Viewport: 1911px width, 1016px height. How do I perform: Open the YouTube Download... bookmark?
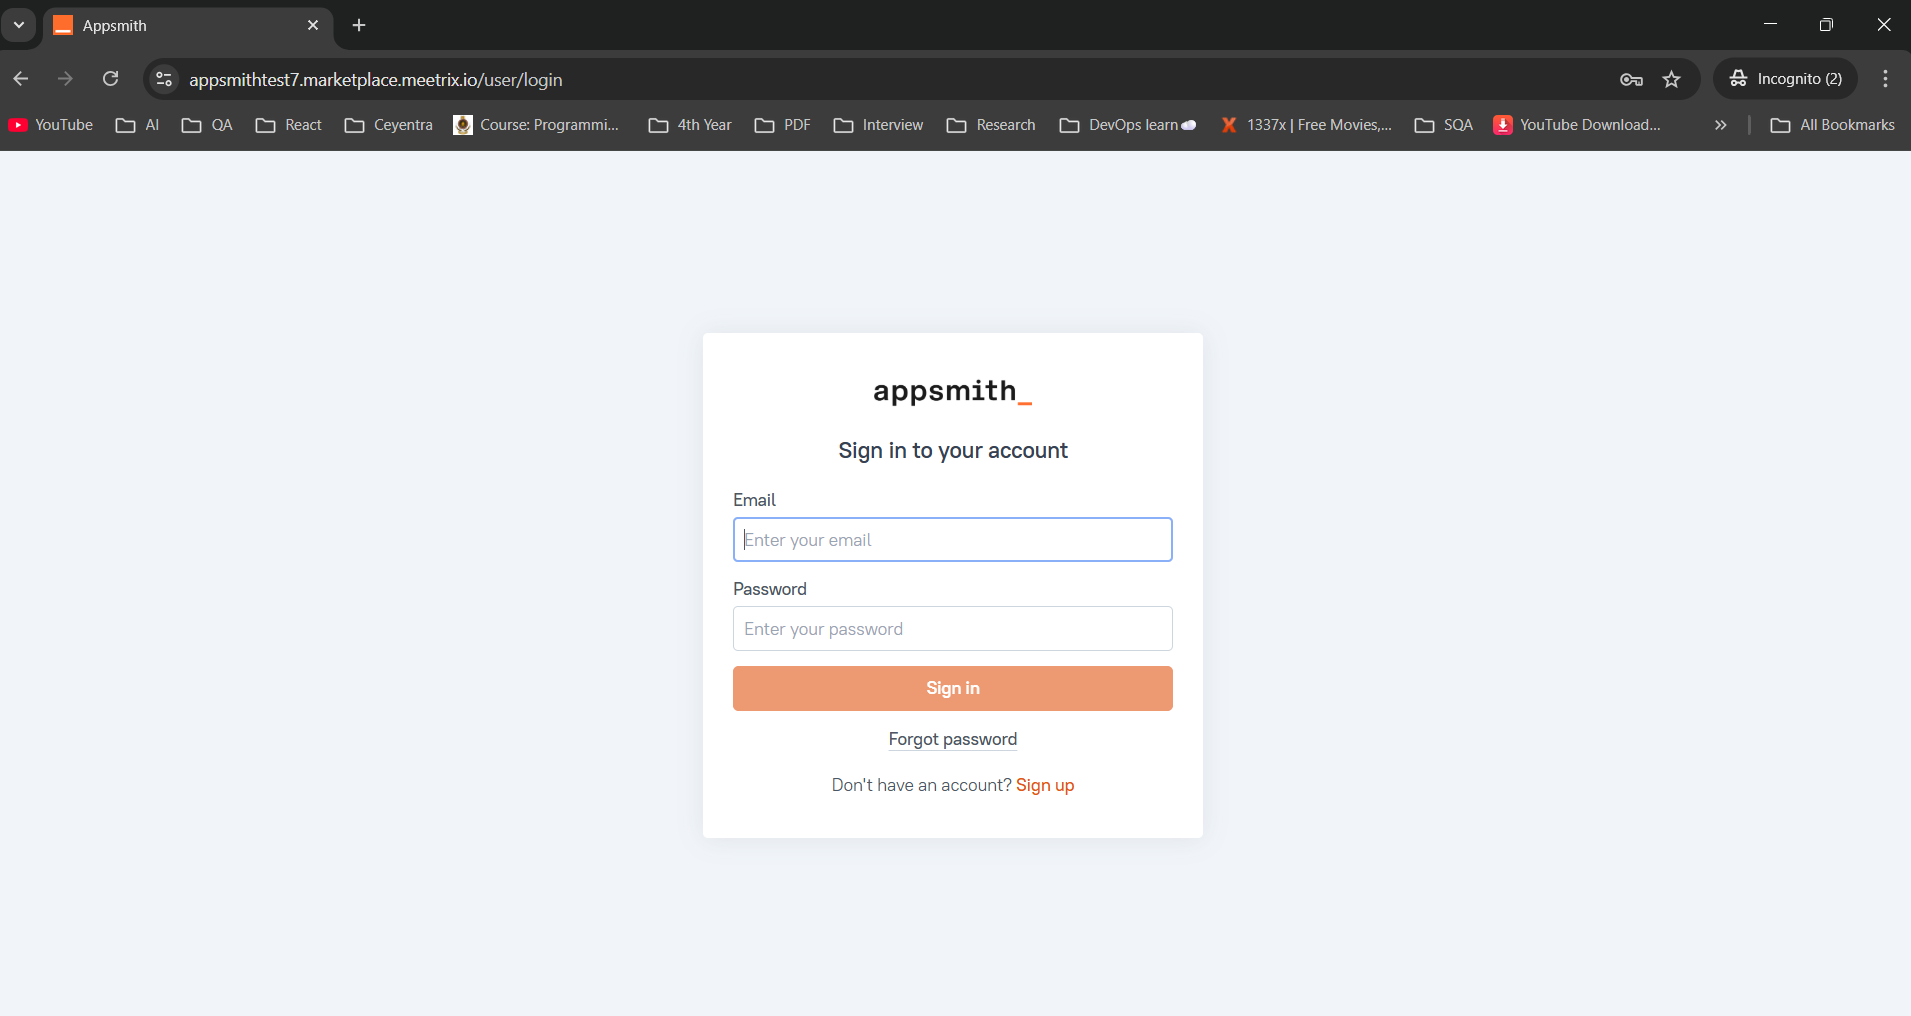pyautogui.click(x=1577, y=125)
